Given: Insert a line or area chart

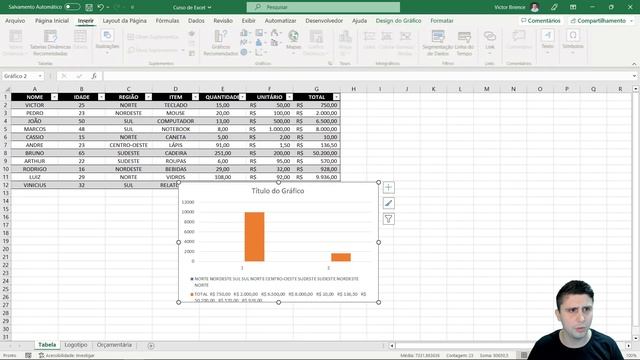Looking at the screenshot, I should 244,42.
